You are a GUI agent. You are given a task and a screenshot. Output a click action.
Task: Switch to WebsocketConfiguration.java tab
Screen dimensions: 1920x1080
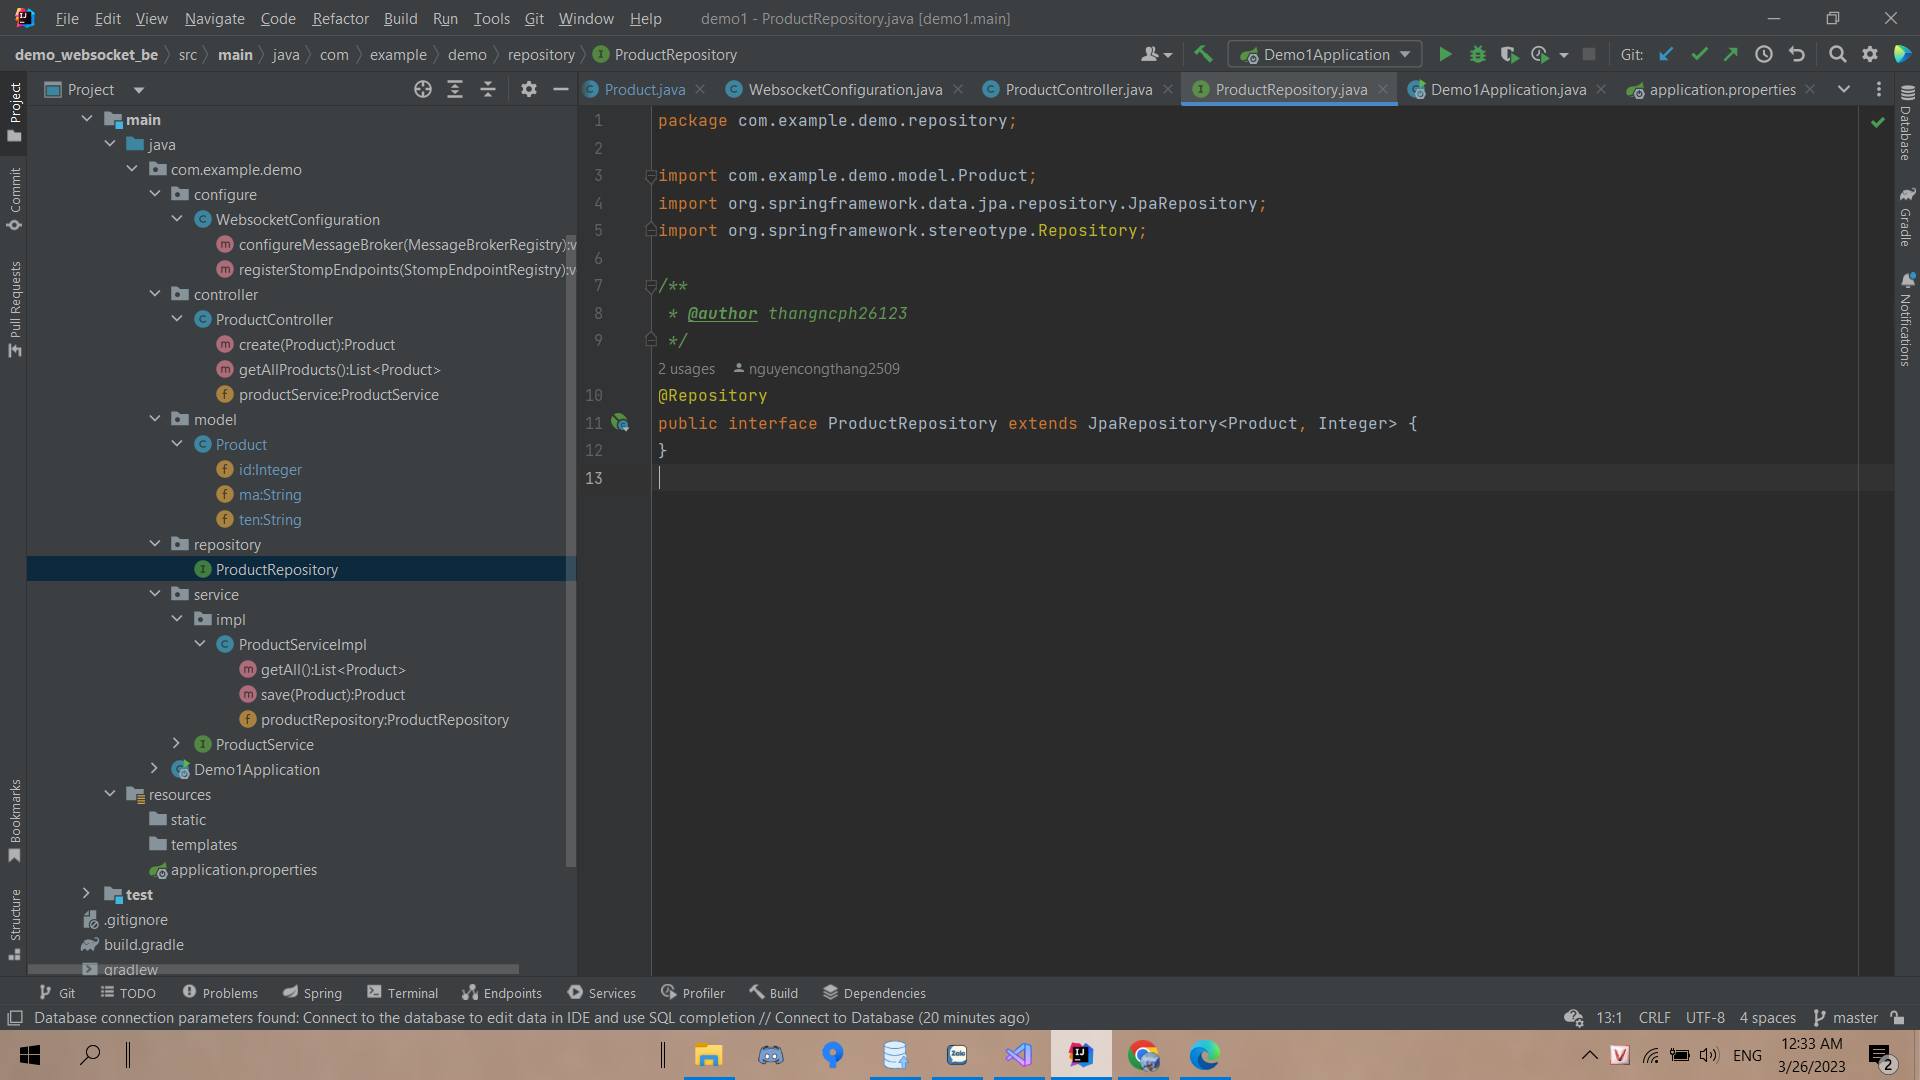pos(845,90)
